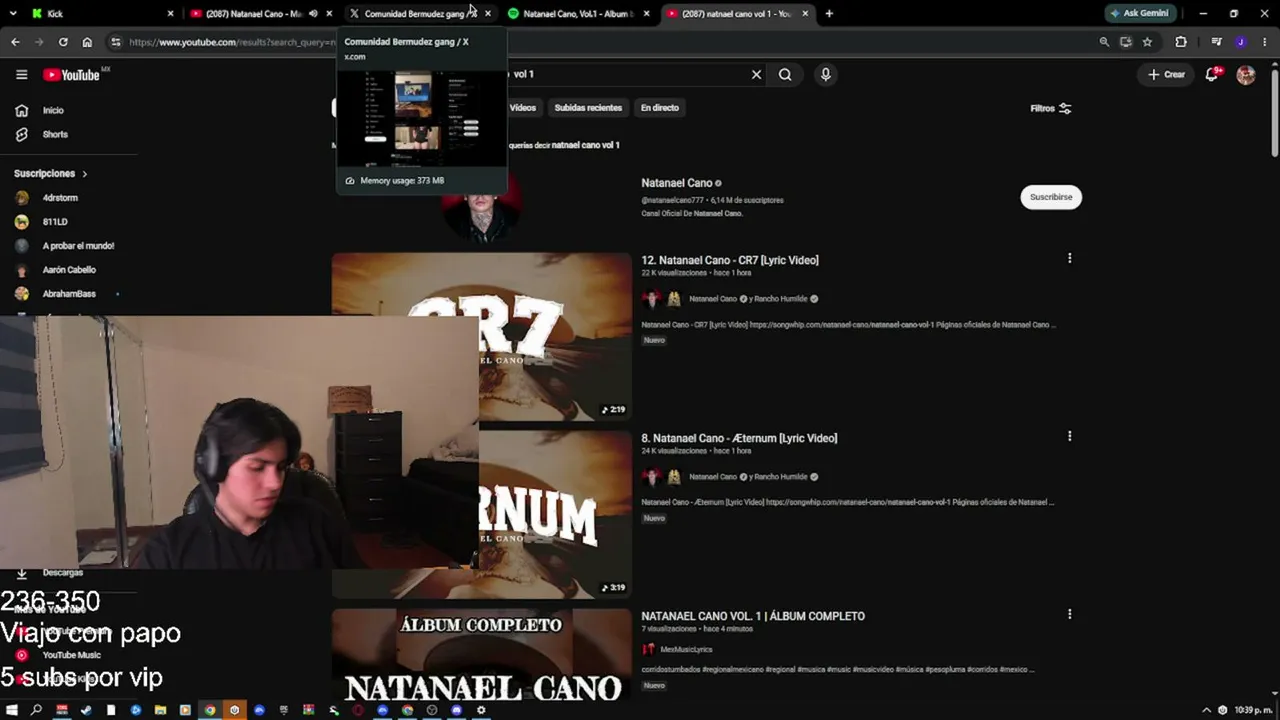This screenshot has width=1280, height=720.
Task: Open more options for CR7 Lyric Video
Action: click(1069, 258)
